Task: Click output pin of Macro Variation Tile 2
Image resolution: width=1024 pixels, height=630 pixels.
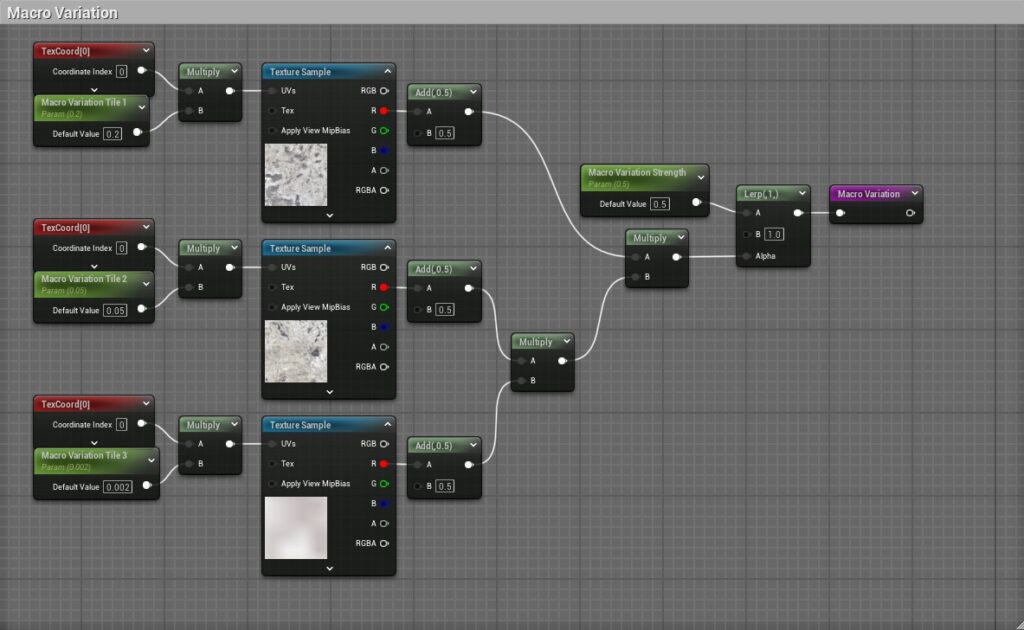Action: pyautogui.click(x=142, y=309)
